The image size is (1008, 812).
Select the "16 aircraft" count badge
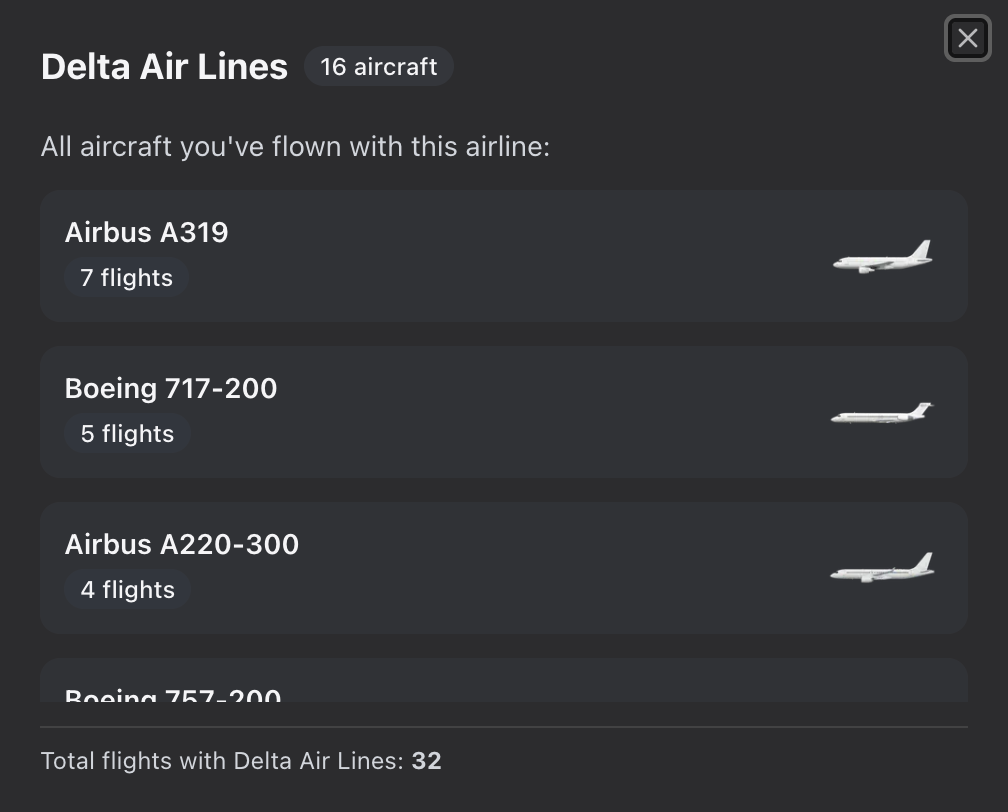(378, 67)
